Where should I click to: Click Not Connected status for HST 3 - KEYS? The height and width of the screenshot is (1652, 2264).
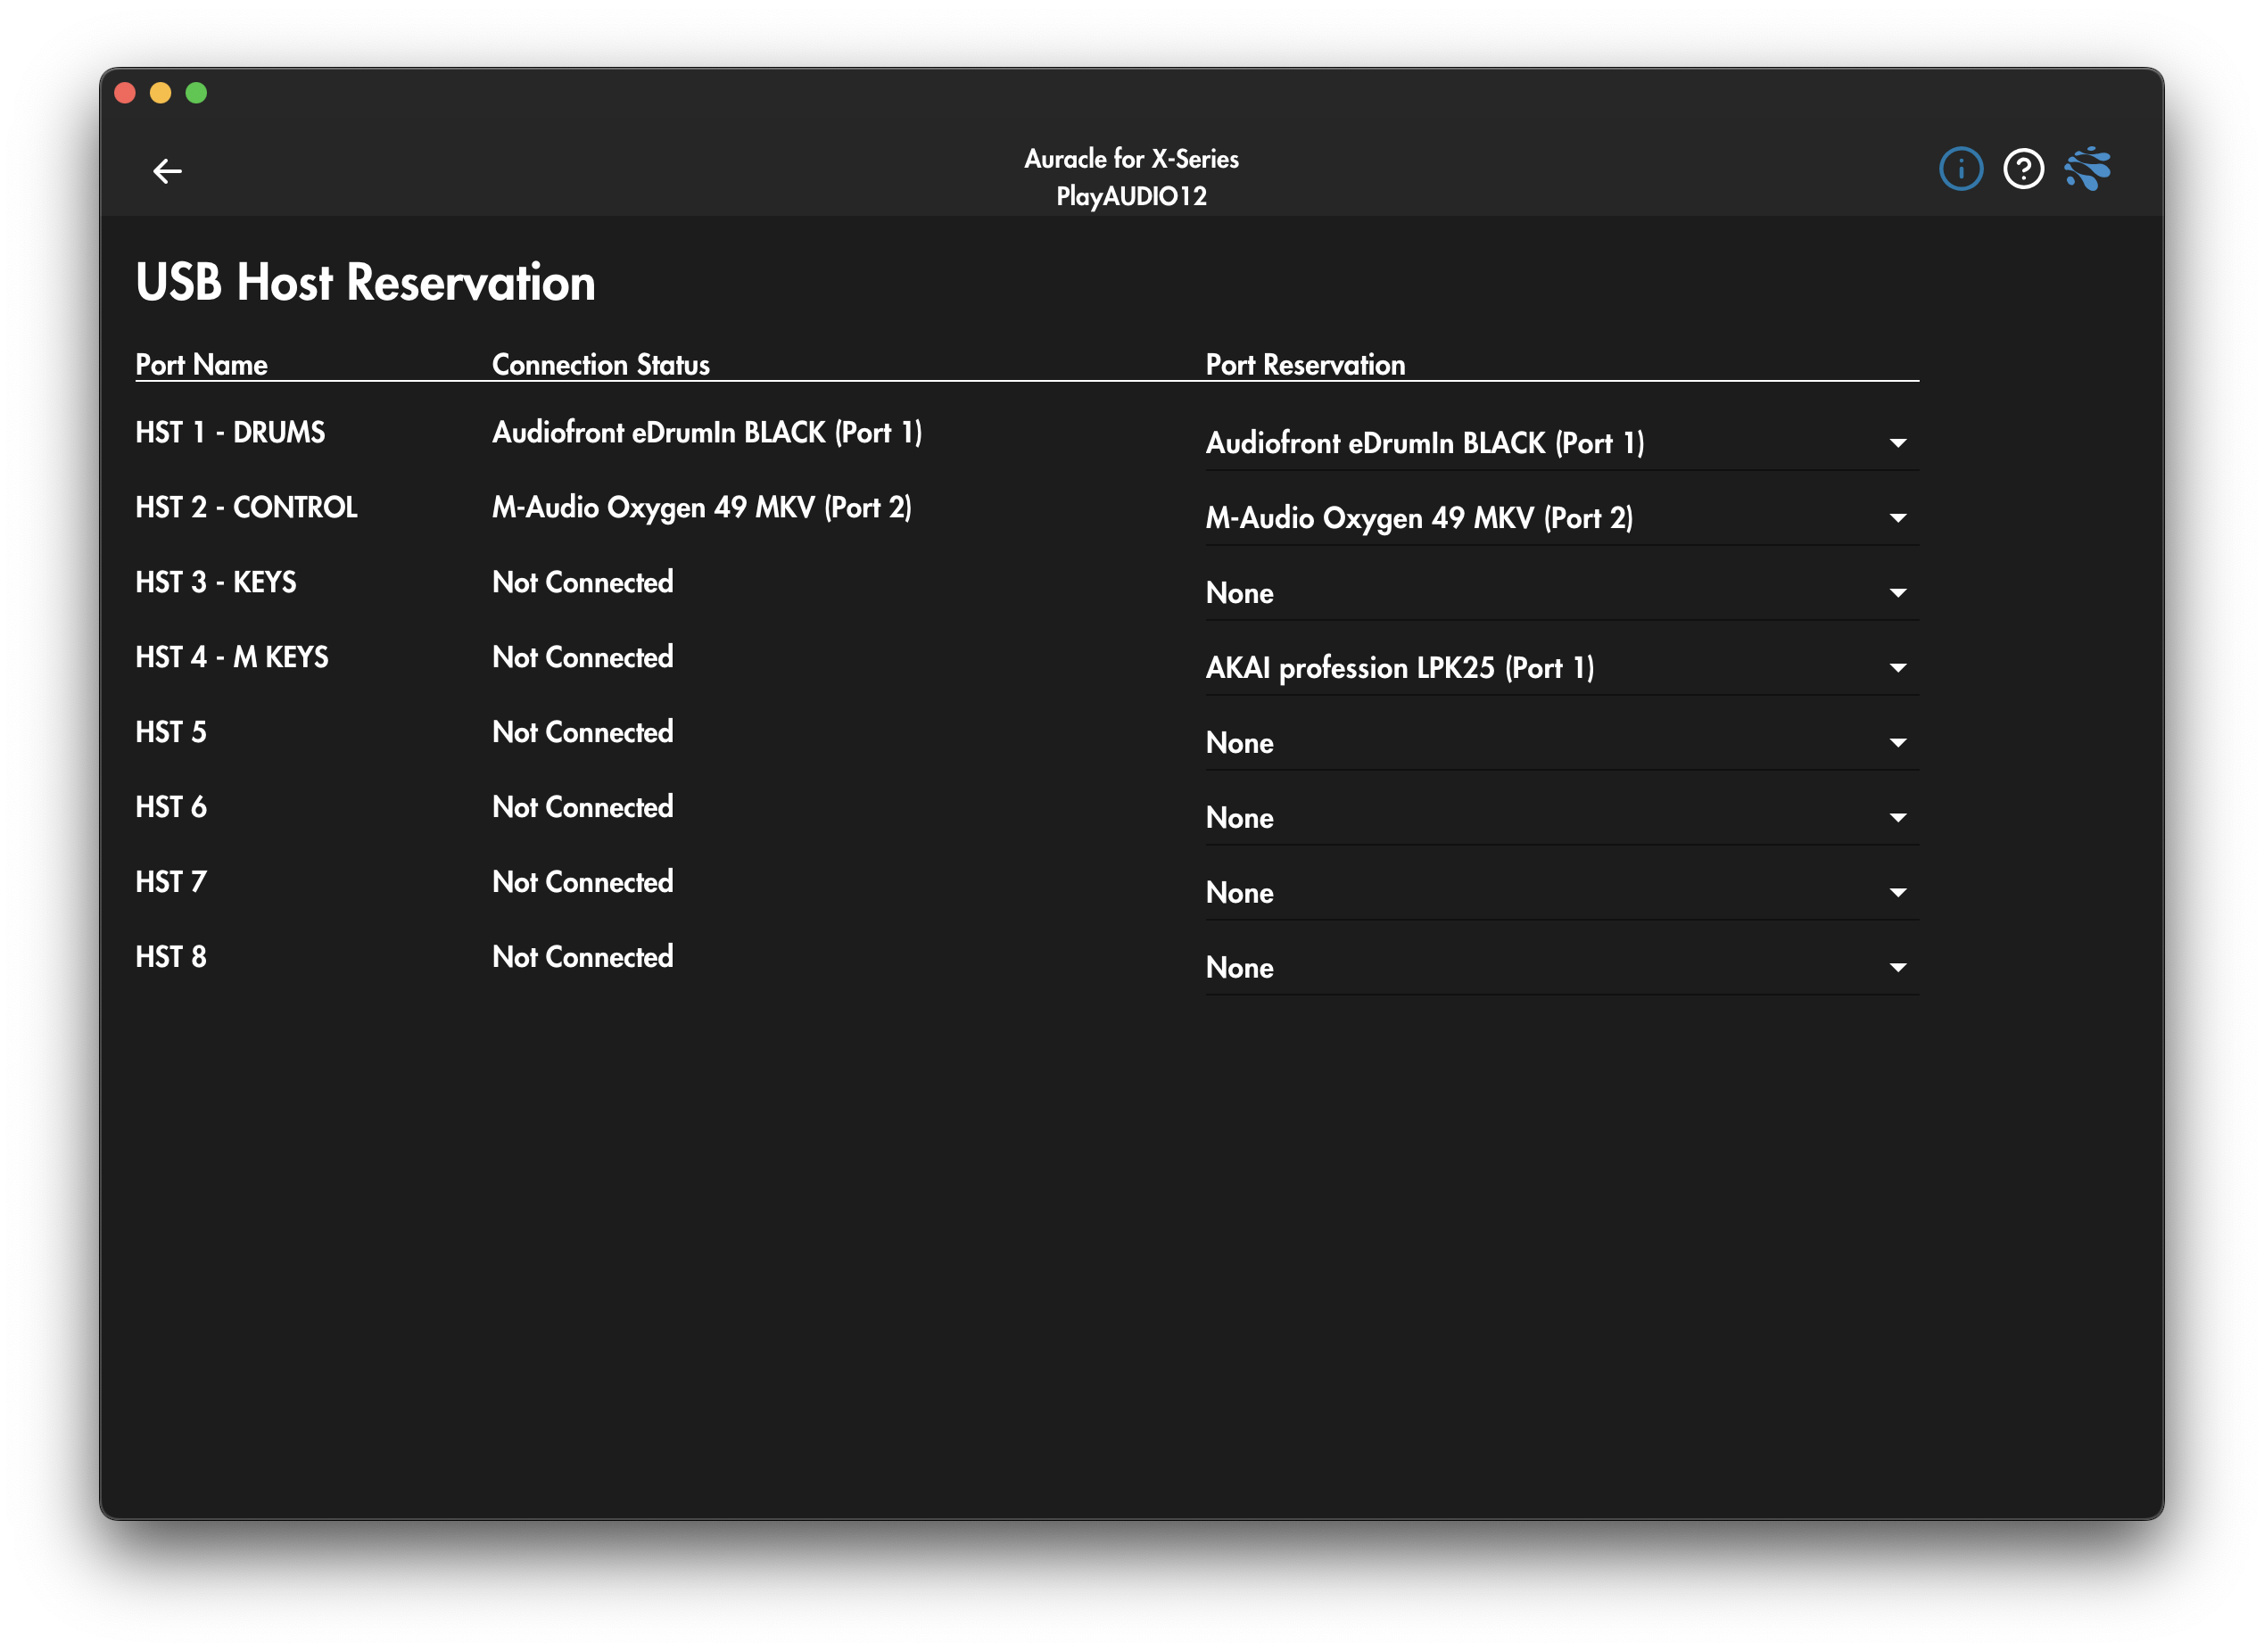[x=583, y=582]
